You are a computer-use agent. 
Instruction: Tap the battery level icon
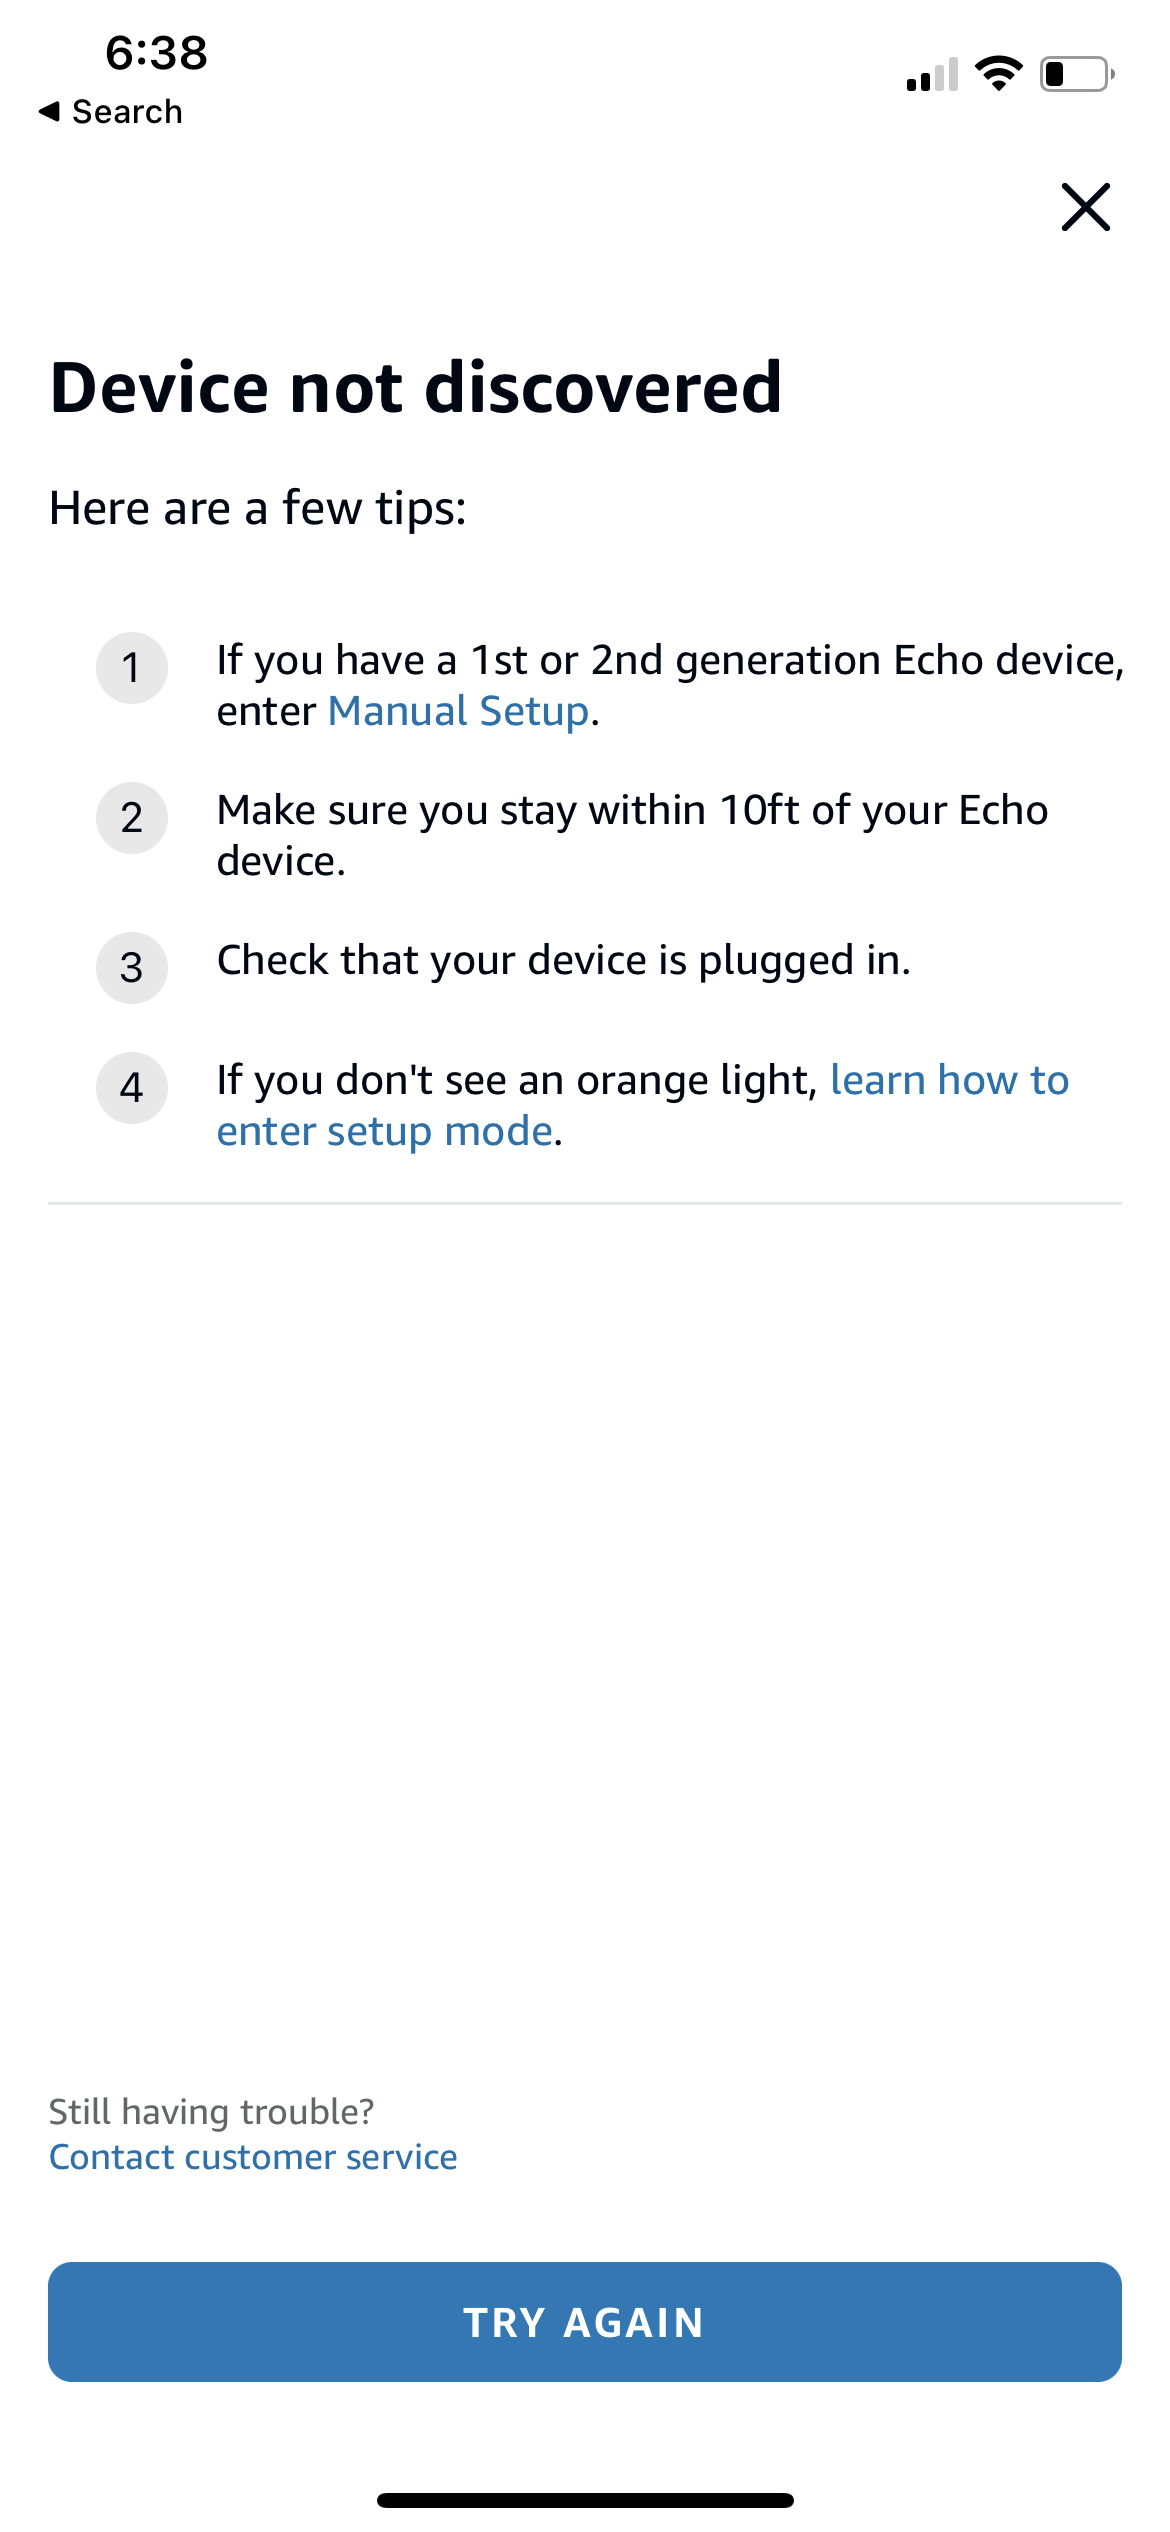[x=1076, y=74]
